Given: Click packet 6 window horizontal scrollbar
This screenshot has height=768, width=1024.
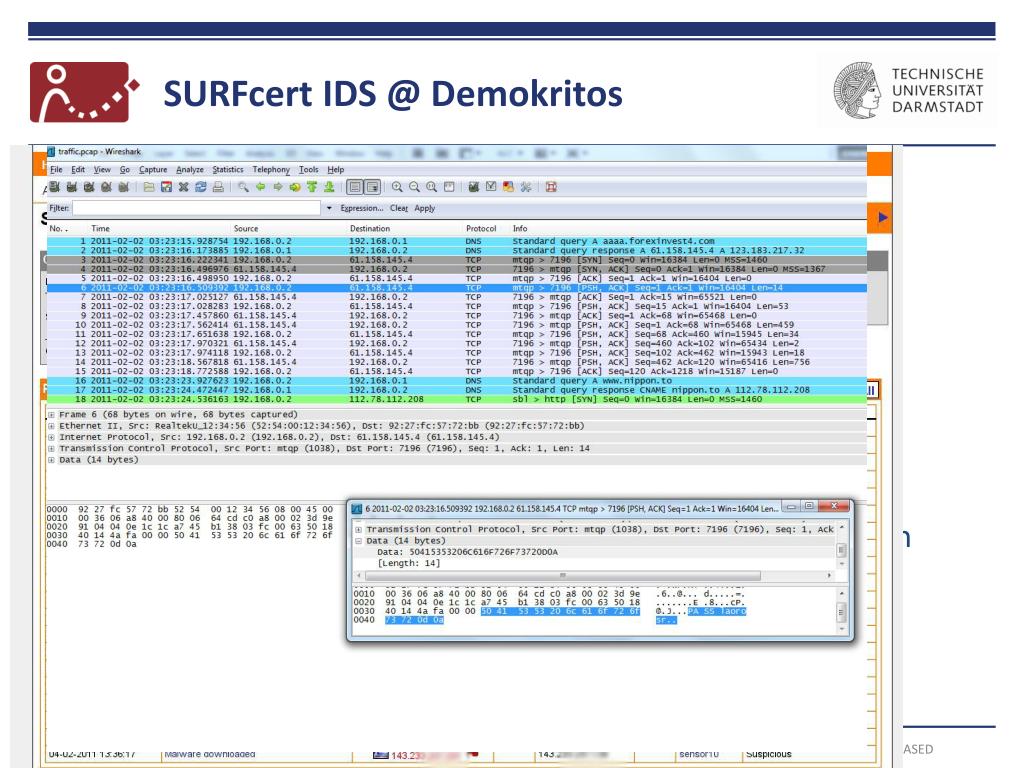Looking at the screenshot, I should [x=562, y=575].
